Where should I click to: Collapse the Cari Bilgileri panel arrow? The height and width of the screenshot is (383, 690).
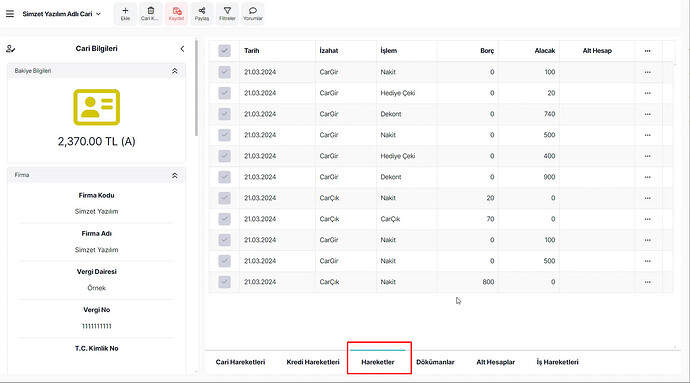pyautogui.click(x=182, y=49)
